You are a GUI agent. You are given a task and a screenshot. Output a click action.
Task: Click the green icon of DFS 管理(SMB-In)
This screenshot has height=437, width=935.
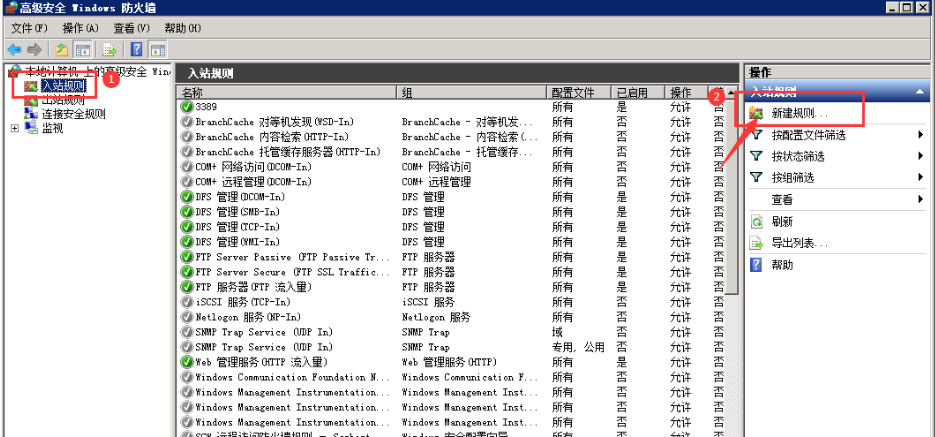pos(187,212)
